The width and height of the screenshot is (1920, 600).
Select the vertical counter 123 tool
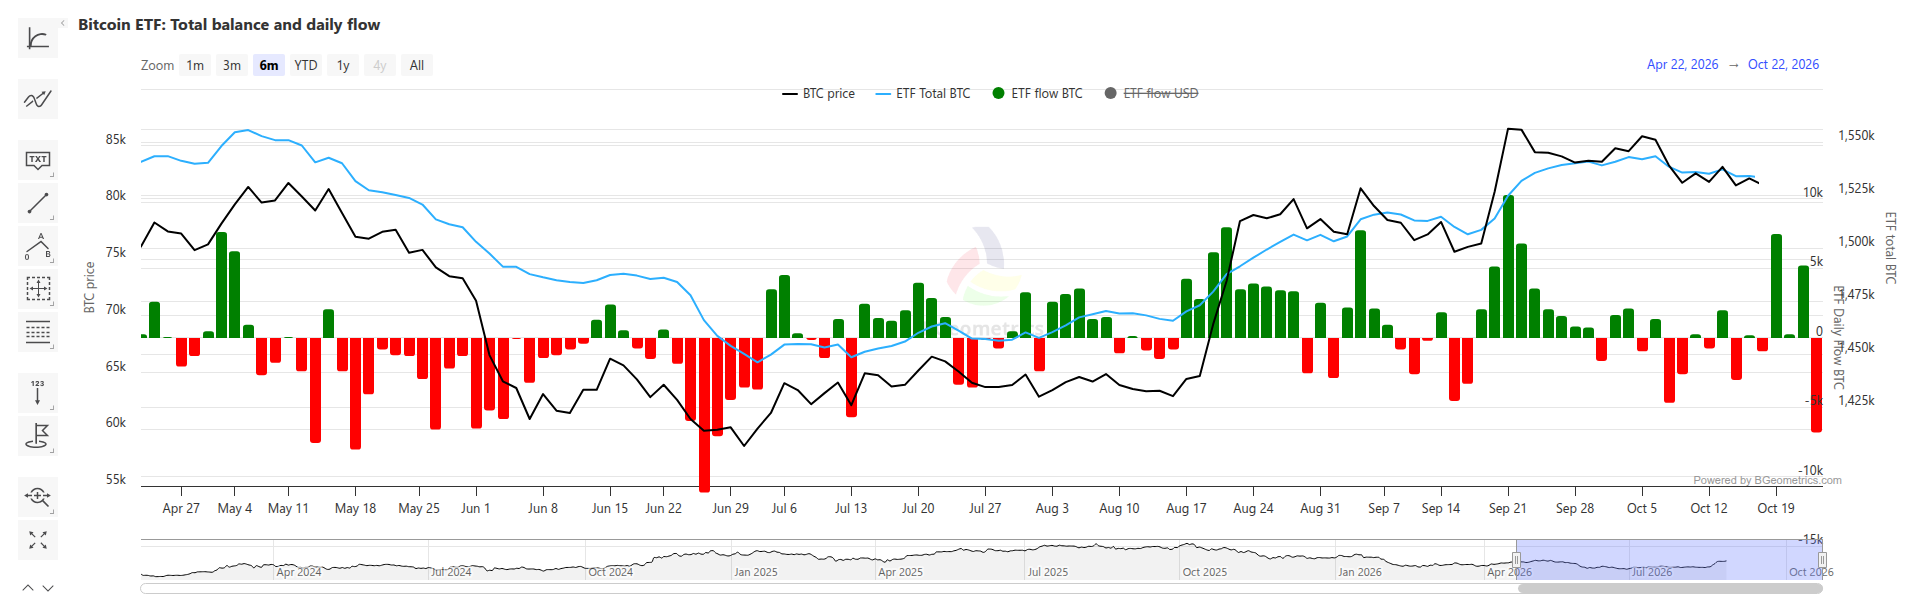[x=38, y=393]
